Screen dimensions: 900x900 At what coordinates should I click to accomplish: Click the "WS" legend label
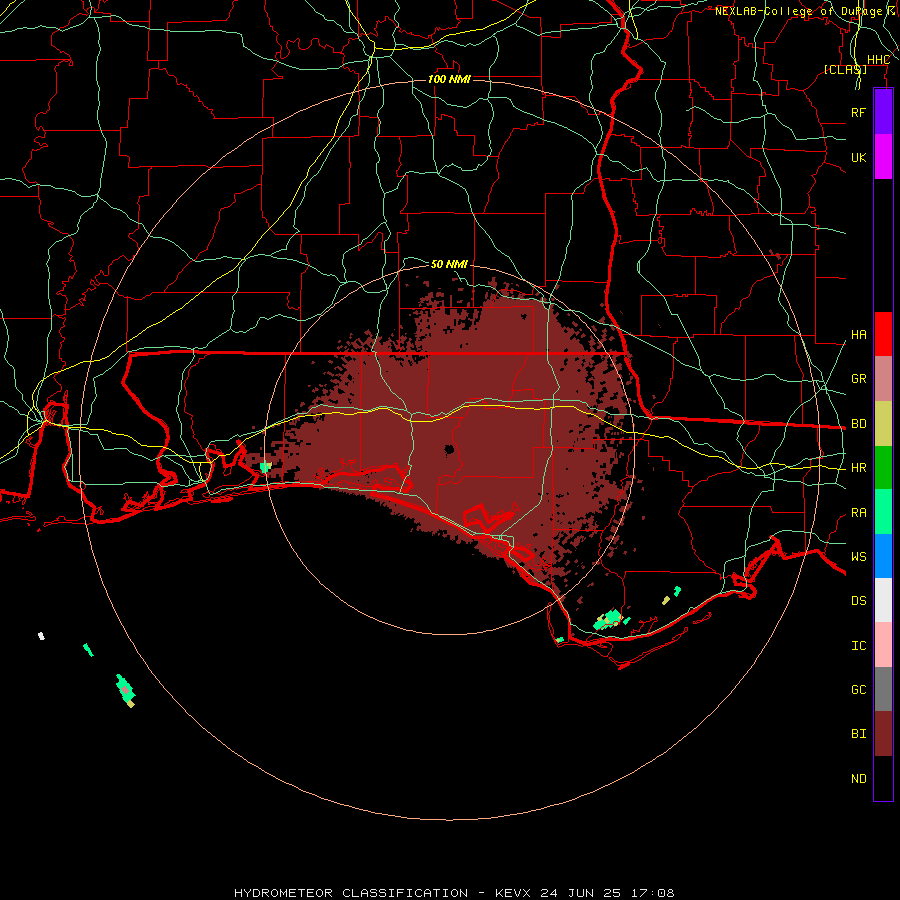click(858, 557)
